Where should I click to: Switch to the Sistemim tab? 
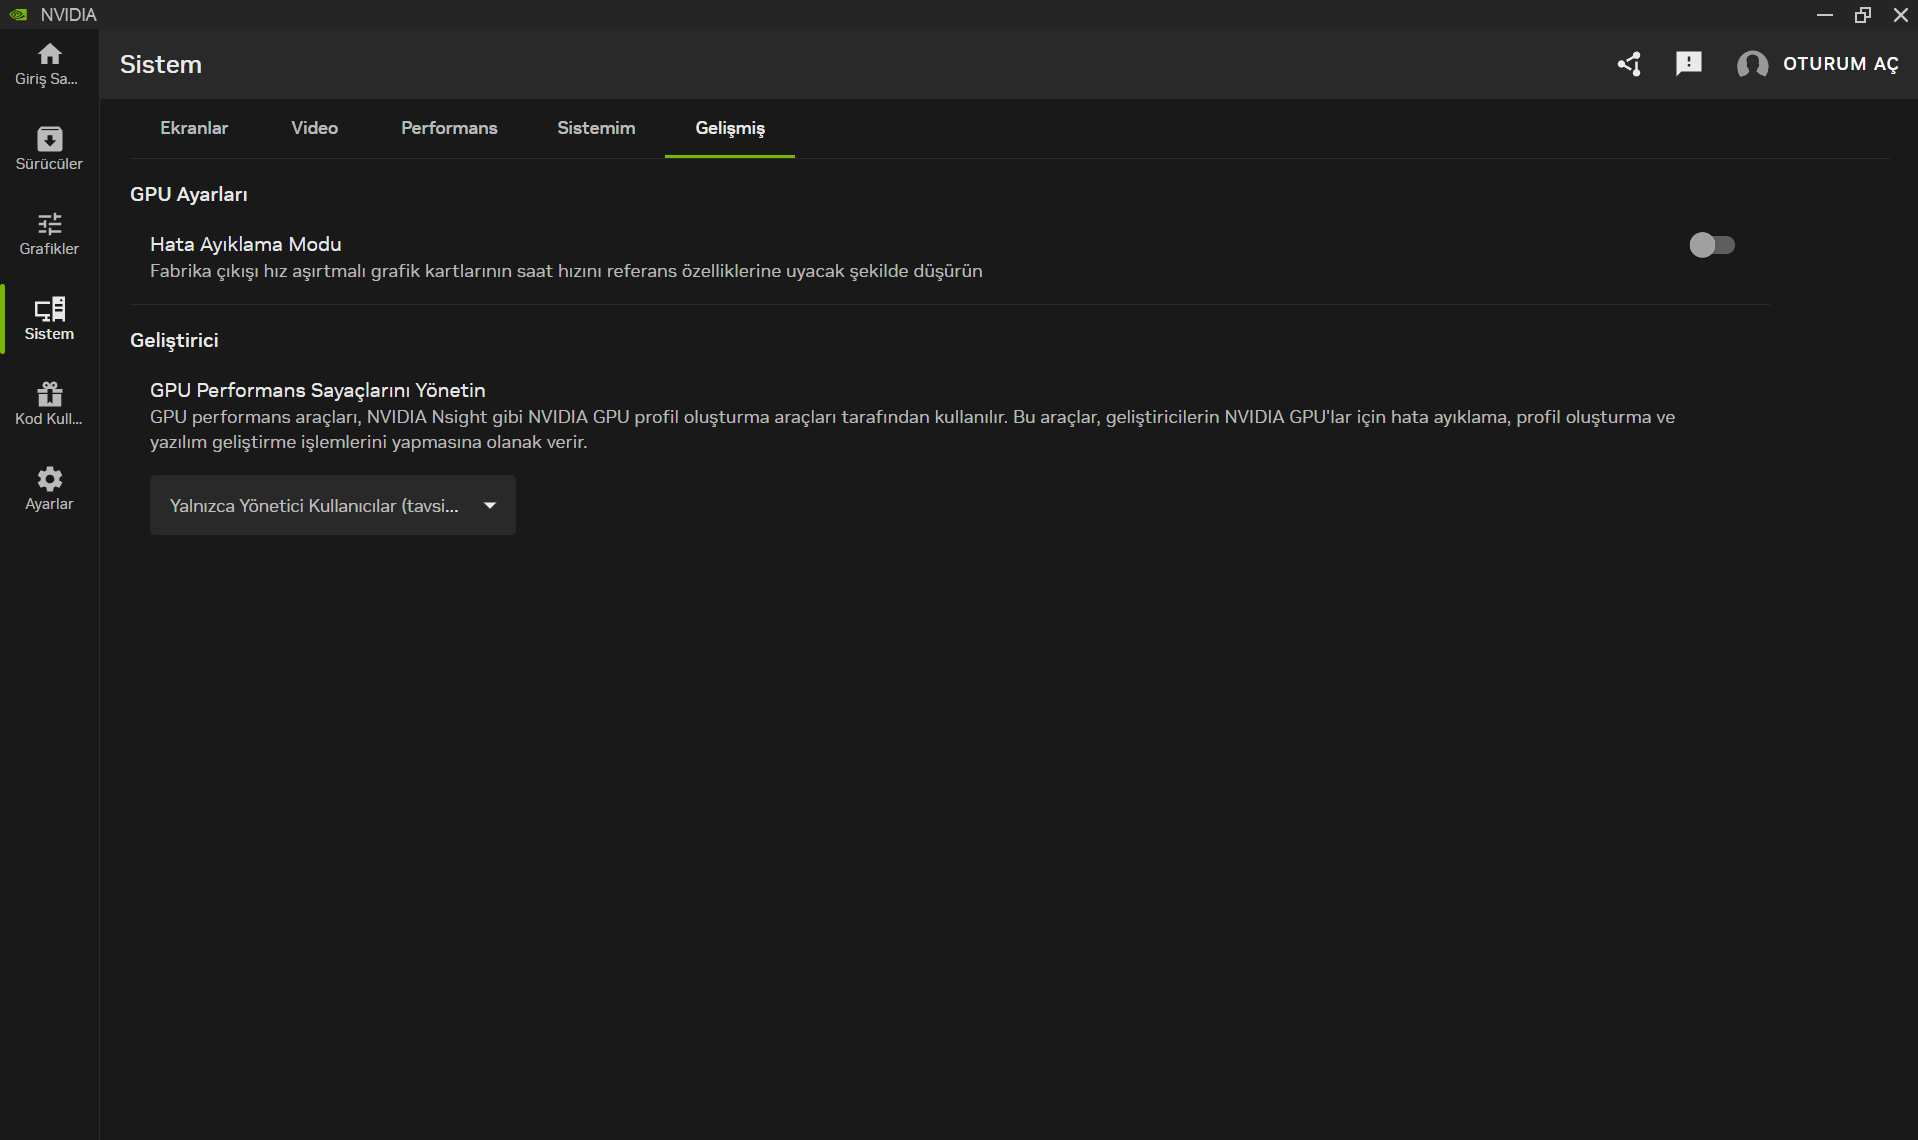[x=596, y=128]
